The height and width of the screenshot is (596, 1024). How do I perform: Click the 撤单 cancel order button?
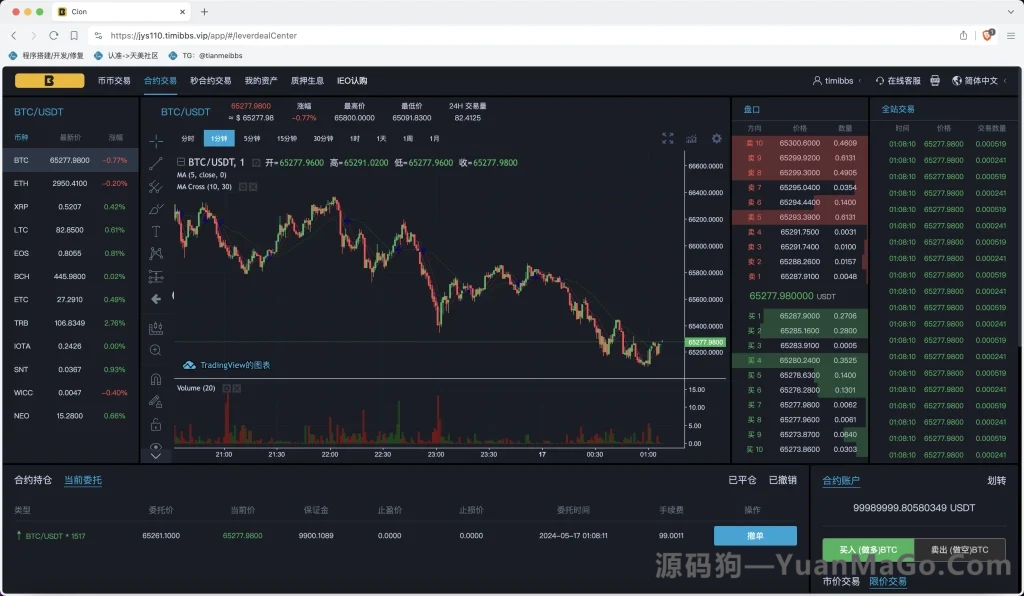[x=755, y=536]
